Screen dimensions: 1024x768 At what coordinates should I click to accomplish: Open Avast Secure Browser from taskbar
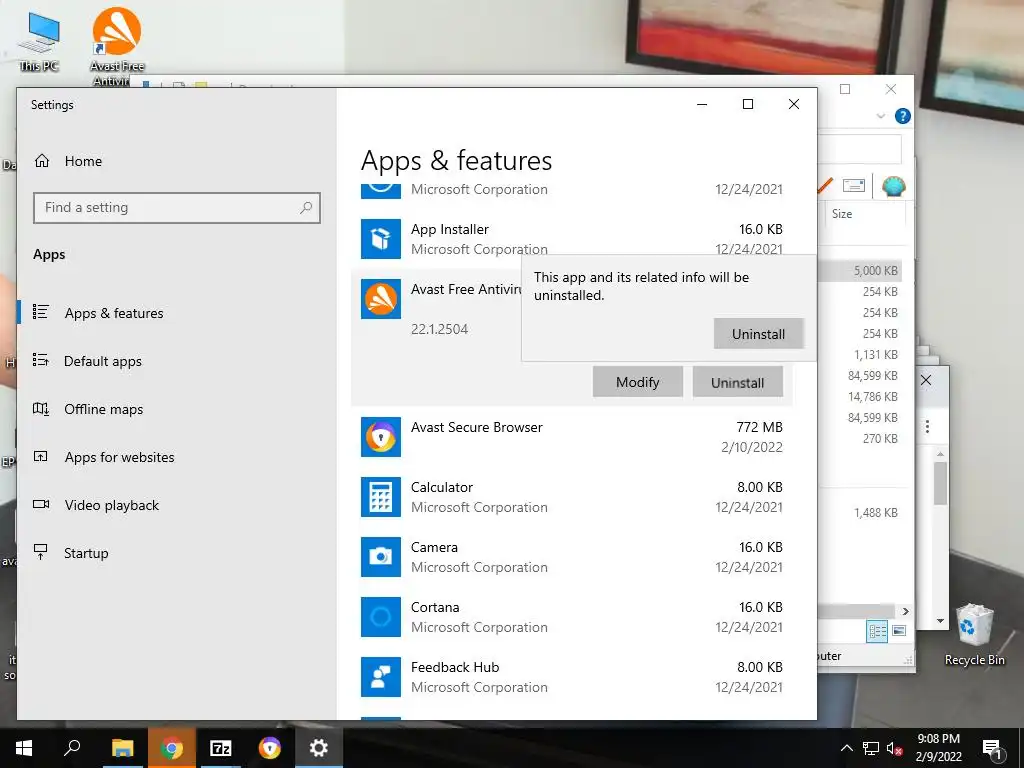pyautogui.click(x=269, y=748)
